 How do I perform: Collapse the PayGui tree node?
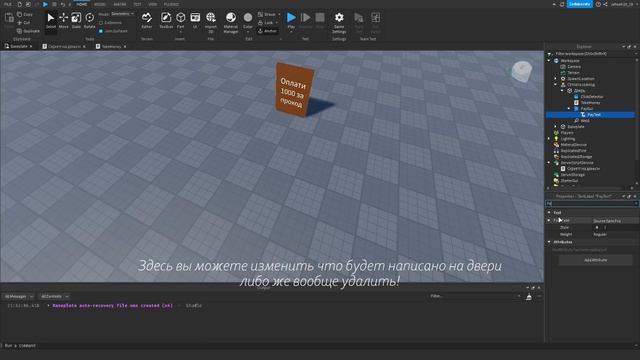pos(569,109)
